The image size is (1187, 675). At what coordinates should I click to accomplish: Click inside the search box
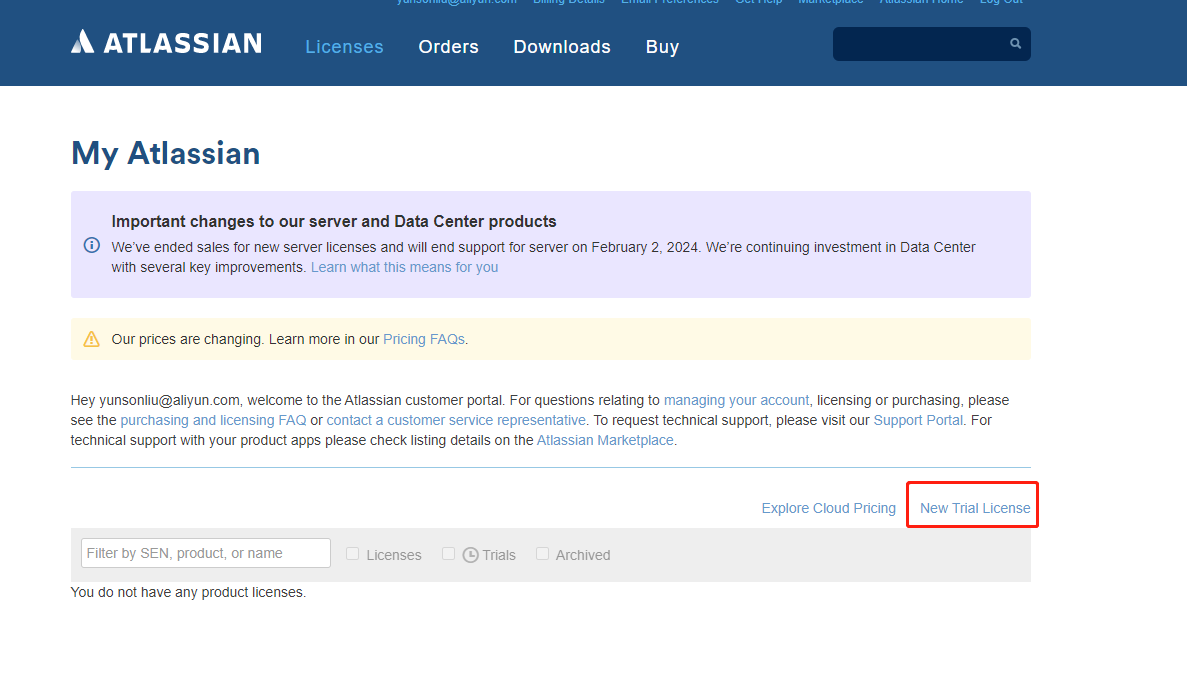coord(920,43)
